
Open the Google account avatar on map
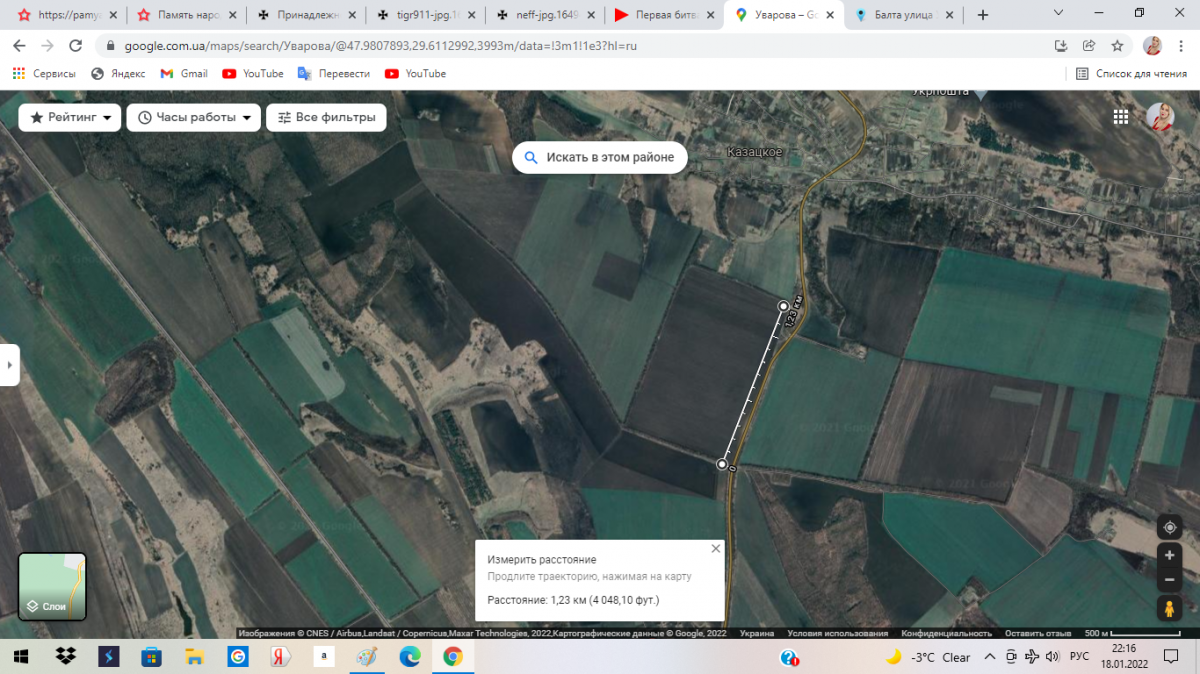point(1160,117)
